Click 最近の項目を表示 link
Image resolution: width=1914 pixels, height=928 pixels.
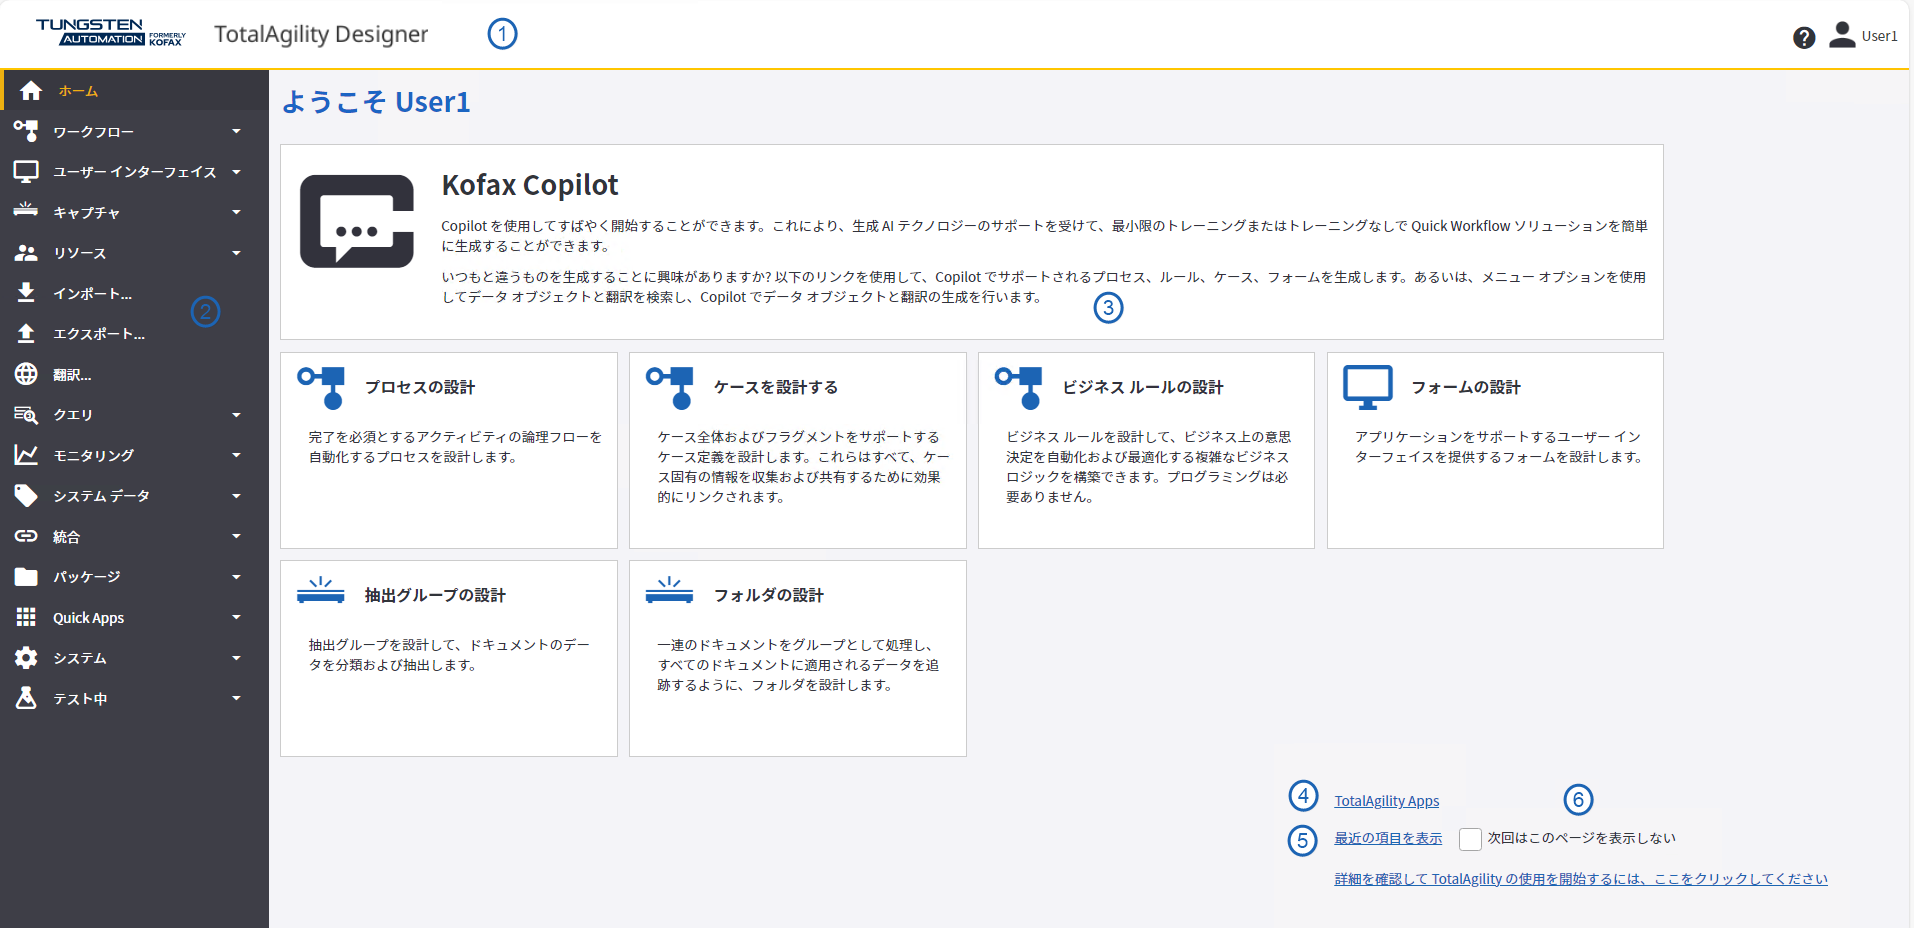click(x=1387, y=838)
